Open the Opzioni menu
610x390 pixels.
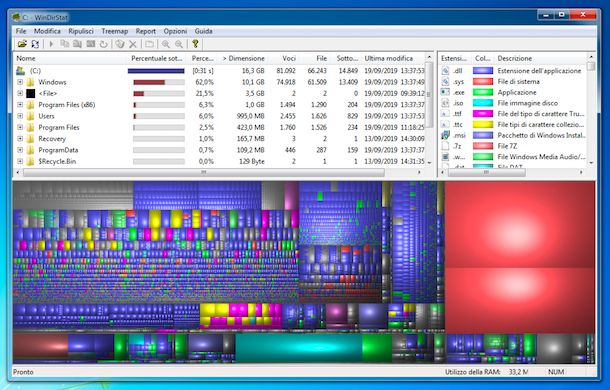coord(175,31)
